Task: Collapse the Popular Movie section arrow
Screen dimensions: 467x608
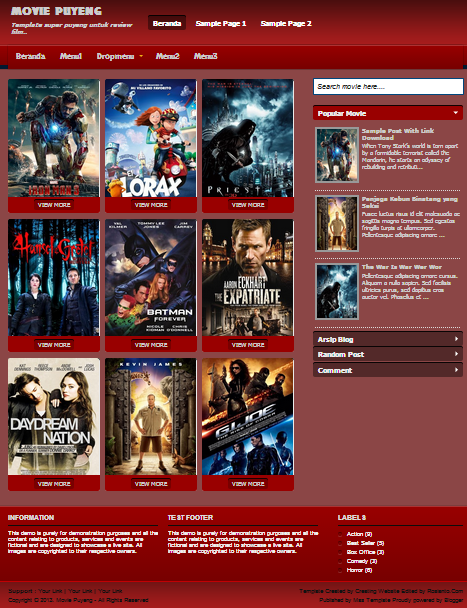Action: (x=456, y=113)
